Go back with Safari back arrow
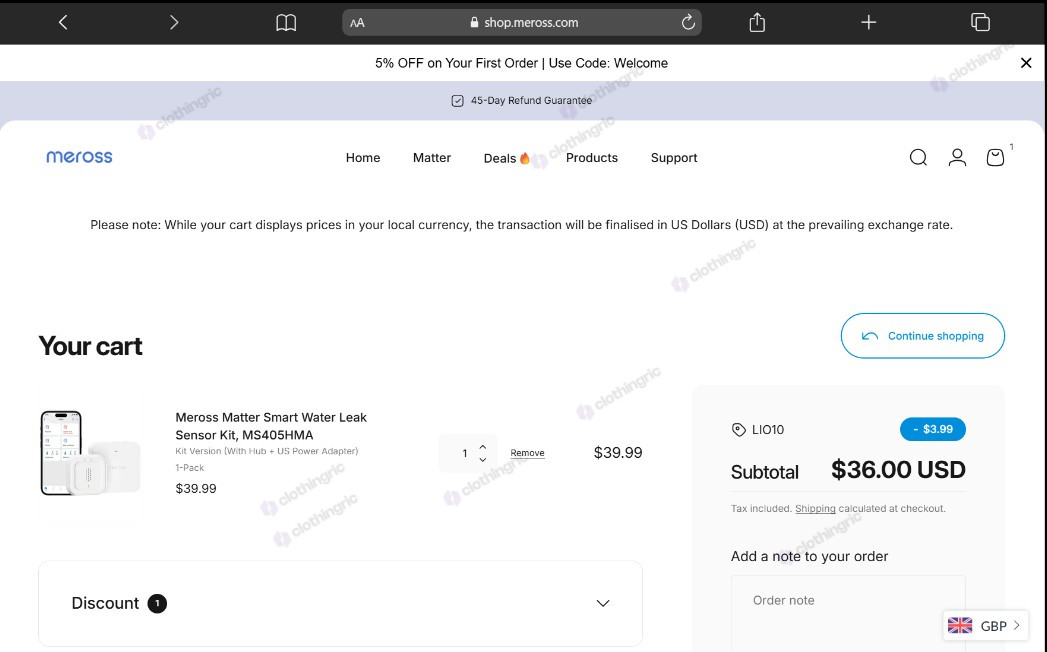Viewport: 1047px width, 652px height. point(63,23)
